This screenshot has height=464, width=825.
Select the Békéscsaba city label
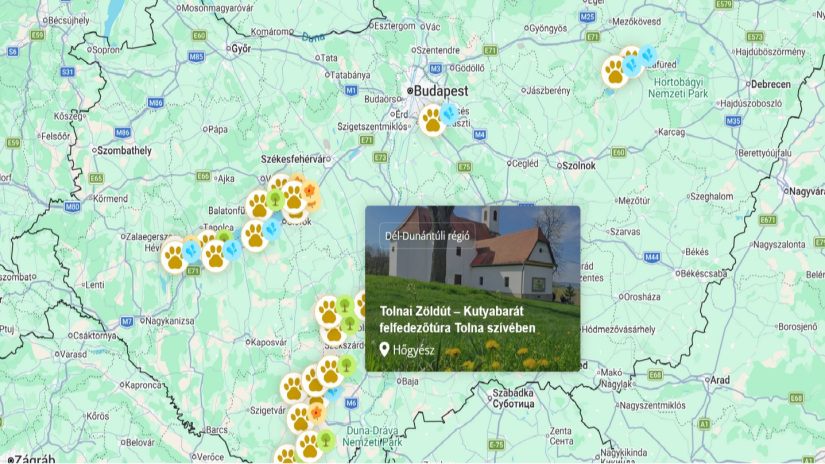click(x=704, y=274)
